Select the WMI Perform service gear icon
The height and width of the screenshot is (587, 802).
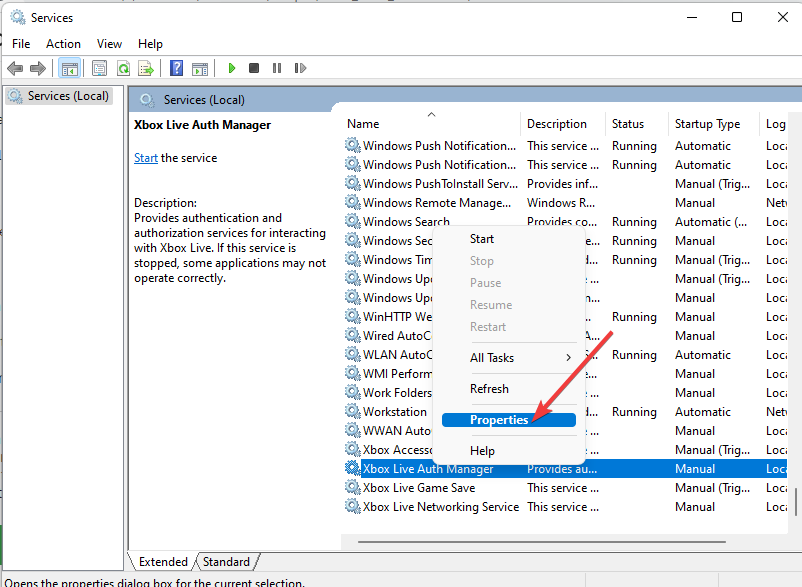coord(352,373)
